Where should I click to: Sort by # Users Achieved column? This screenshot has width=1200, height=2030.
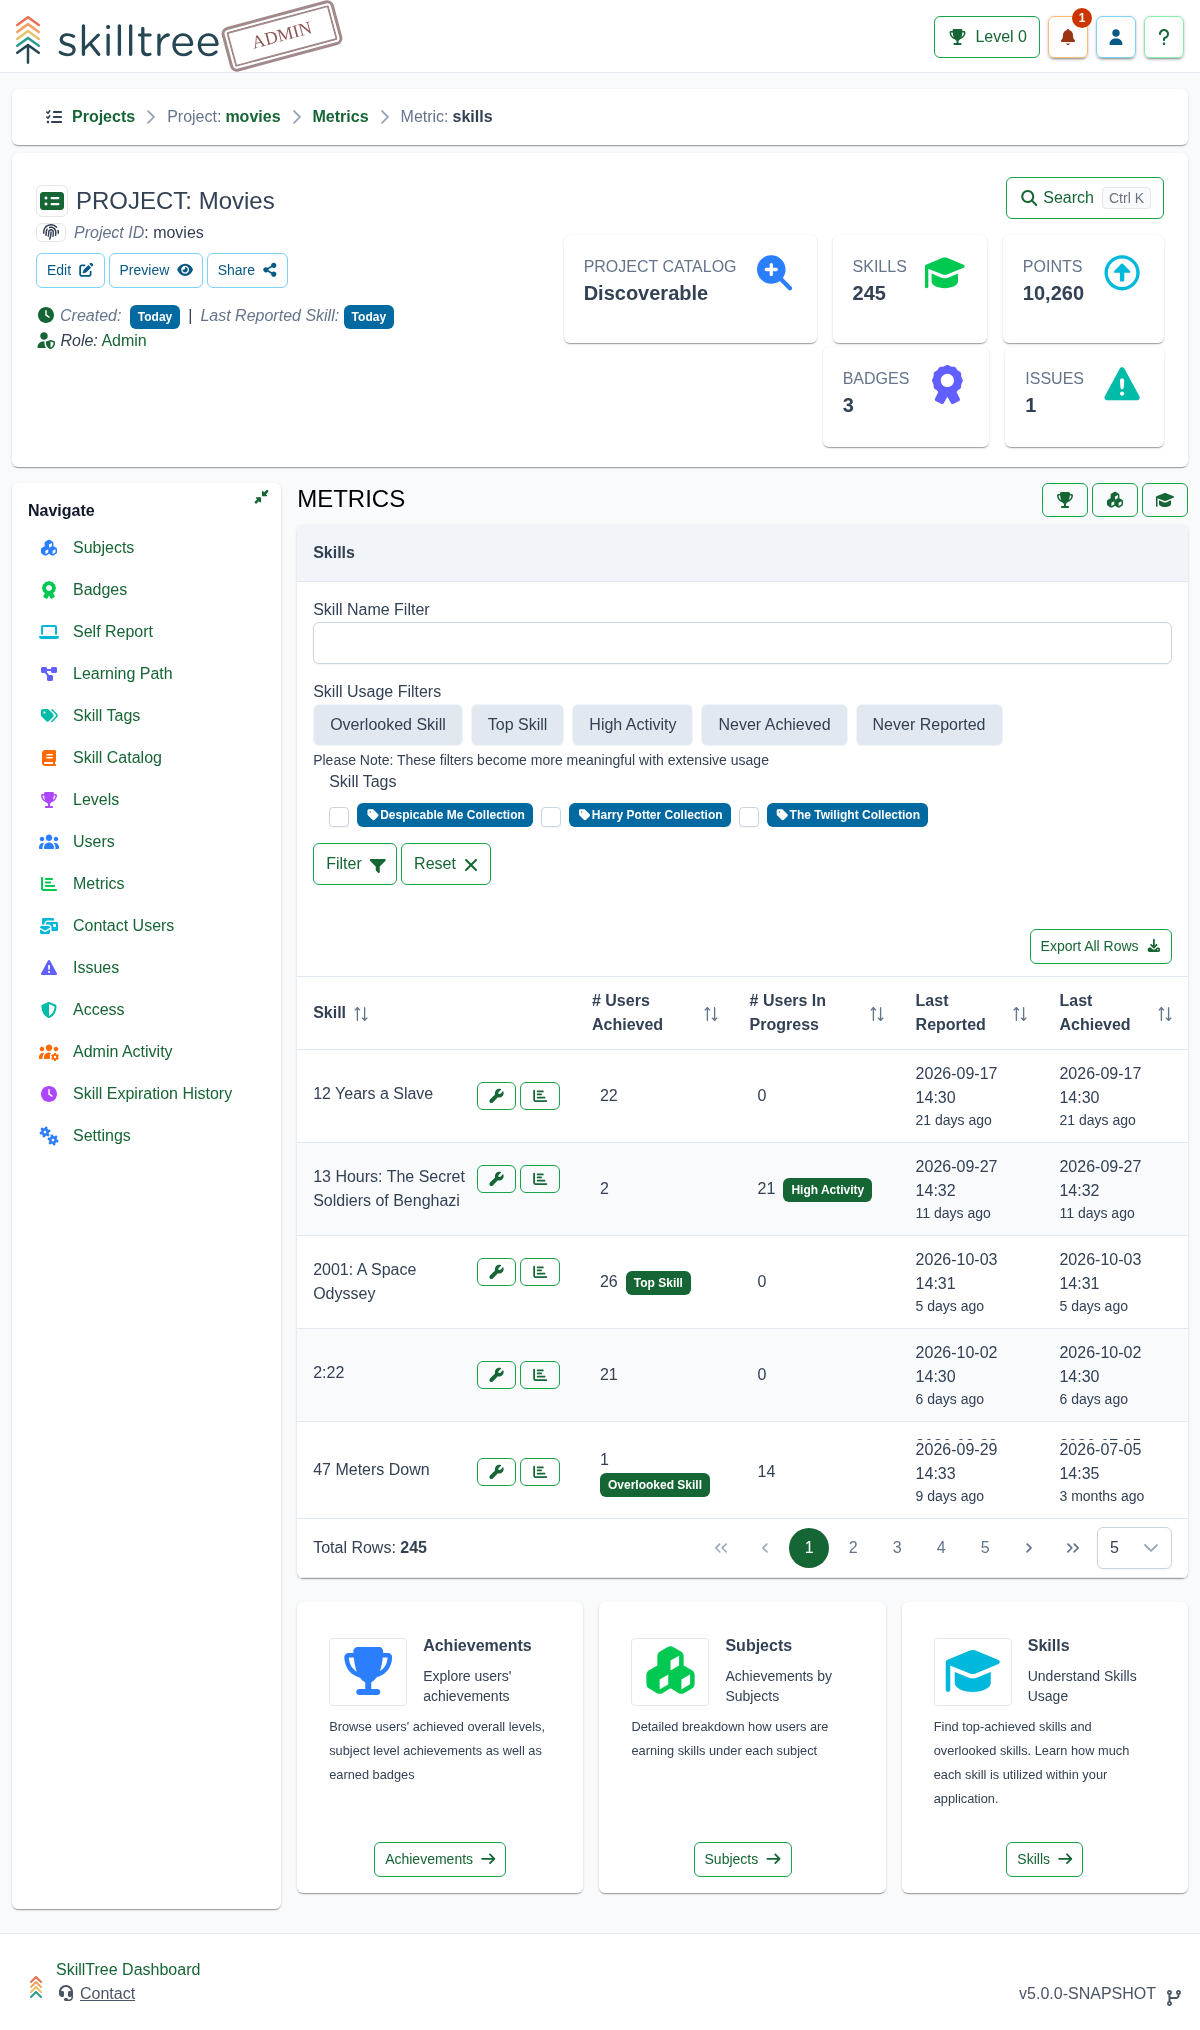pos(711,1014)
